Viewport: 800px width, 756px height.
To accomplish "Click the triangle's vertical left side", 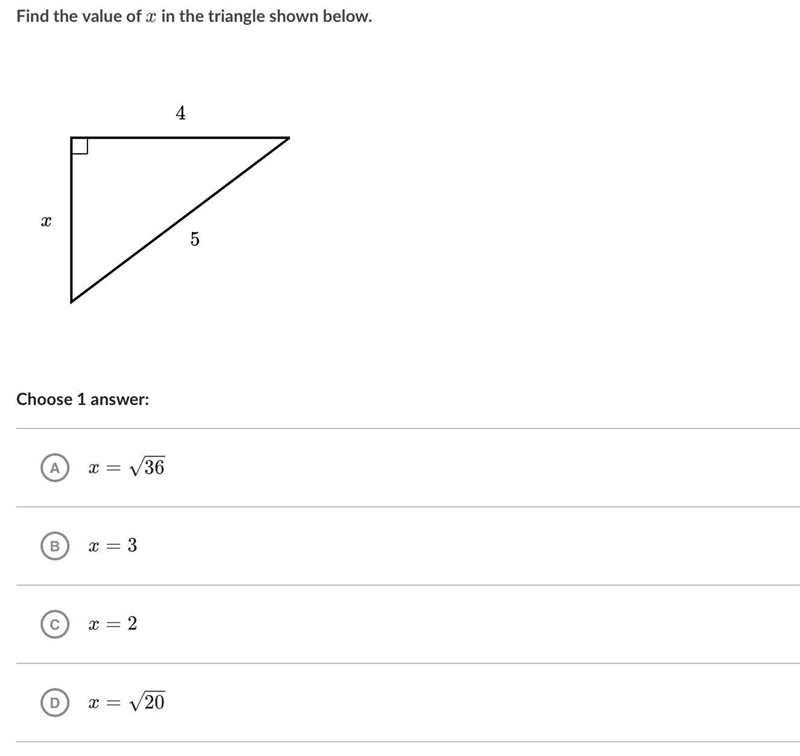I will tap(71, 220).
